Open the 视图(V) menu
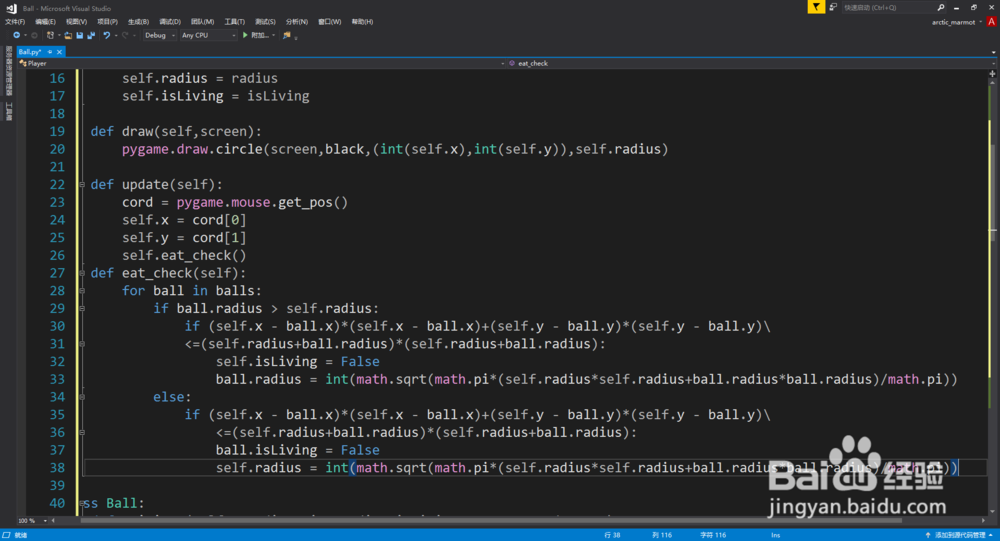This screenshot has height=541, width=1000. click(x=77, y=22)
